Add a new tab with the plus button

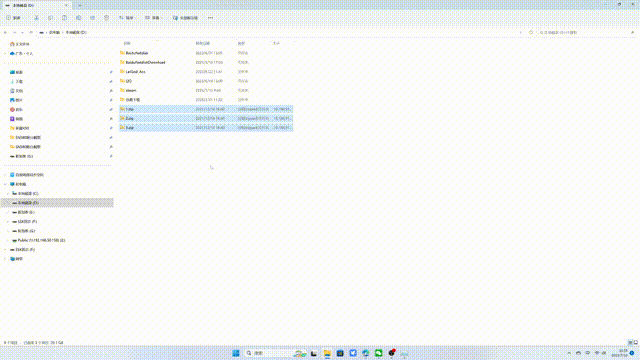tap(80, 5)
